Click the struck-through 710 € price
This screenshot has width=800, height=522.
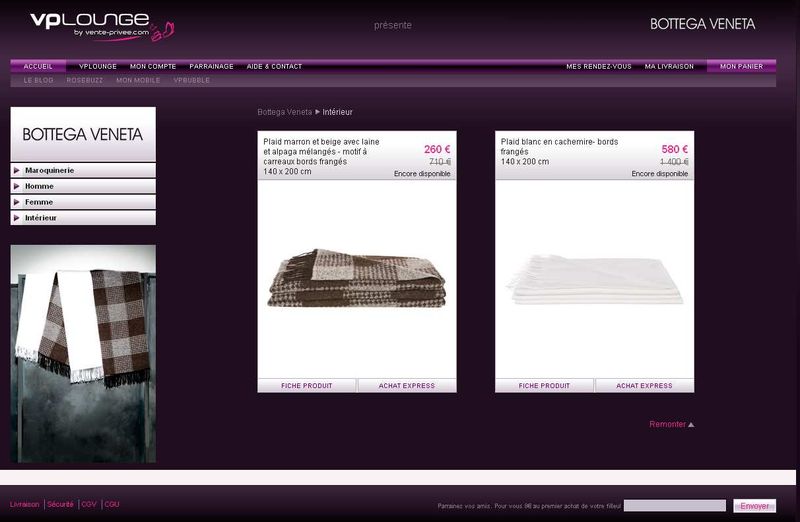click(440, 162)
